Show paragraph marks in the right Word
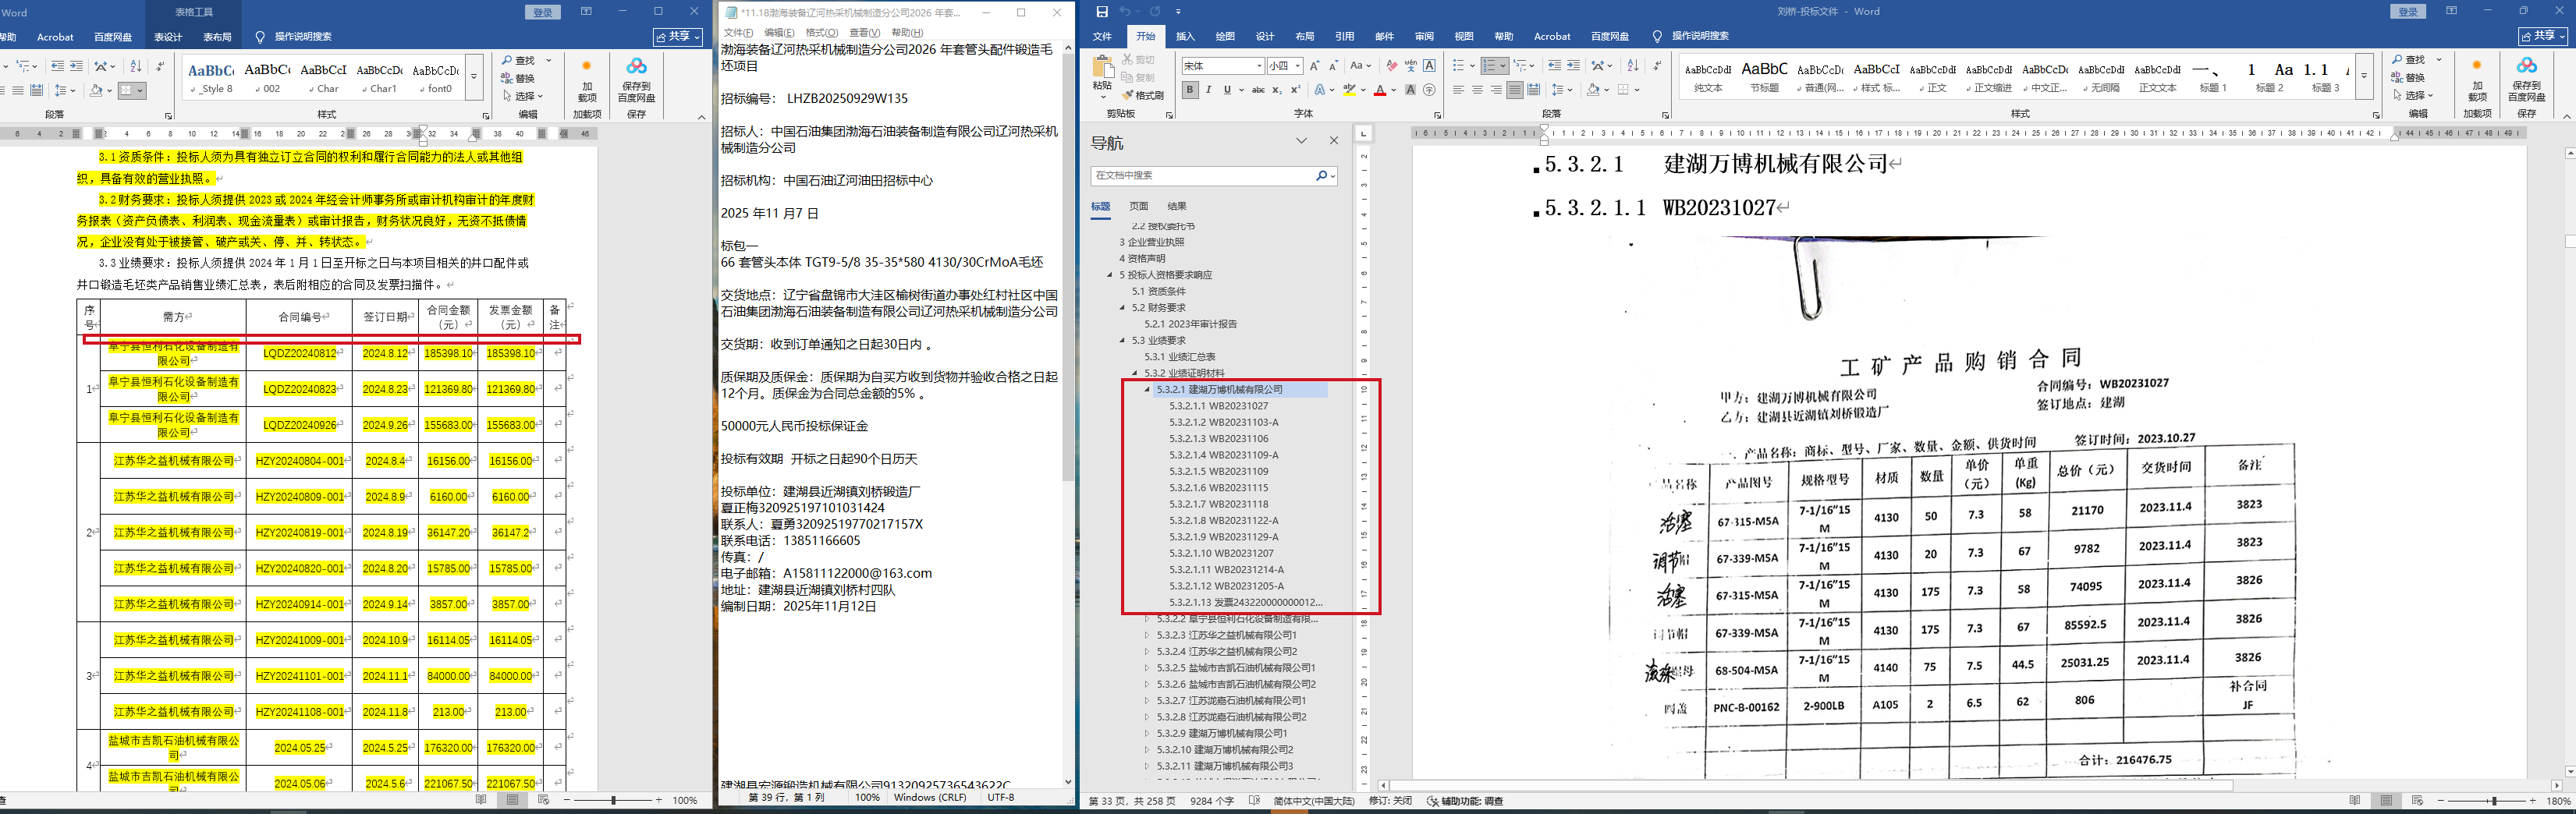Screen dimensions: 2576x814 (x=1657, y=66)
